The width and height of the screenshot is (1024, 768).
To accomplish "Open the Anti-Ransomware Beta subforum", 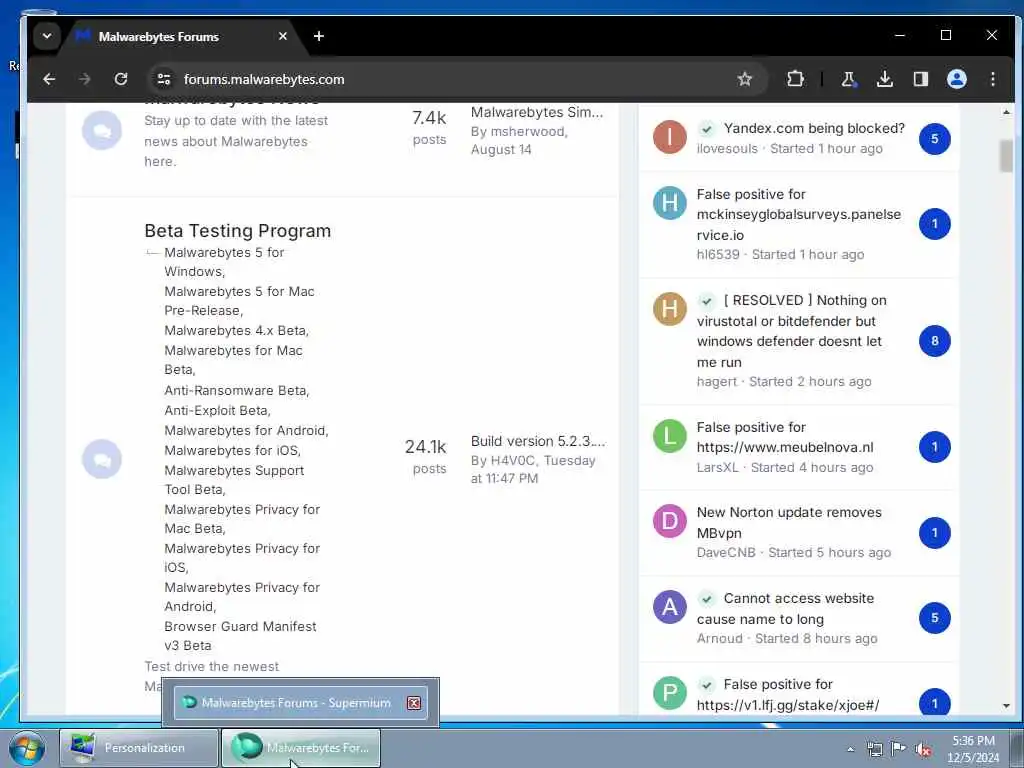I will coord(236,391).
